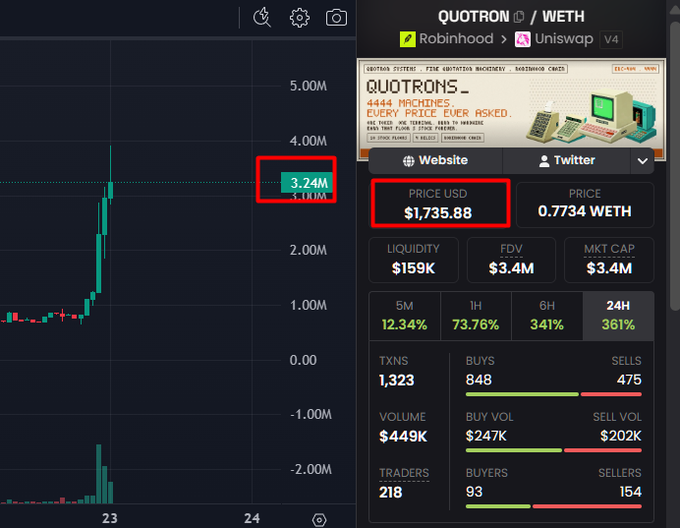Click the buys/sells ratio bar

[x=553, y=394]
